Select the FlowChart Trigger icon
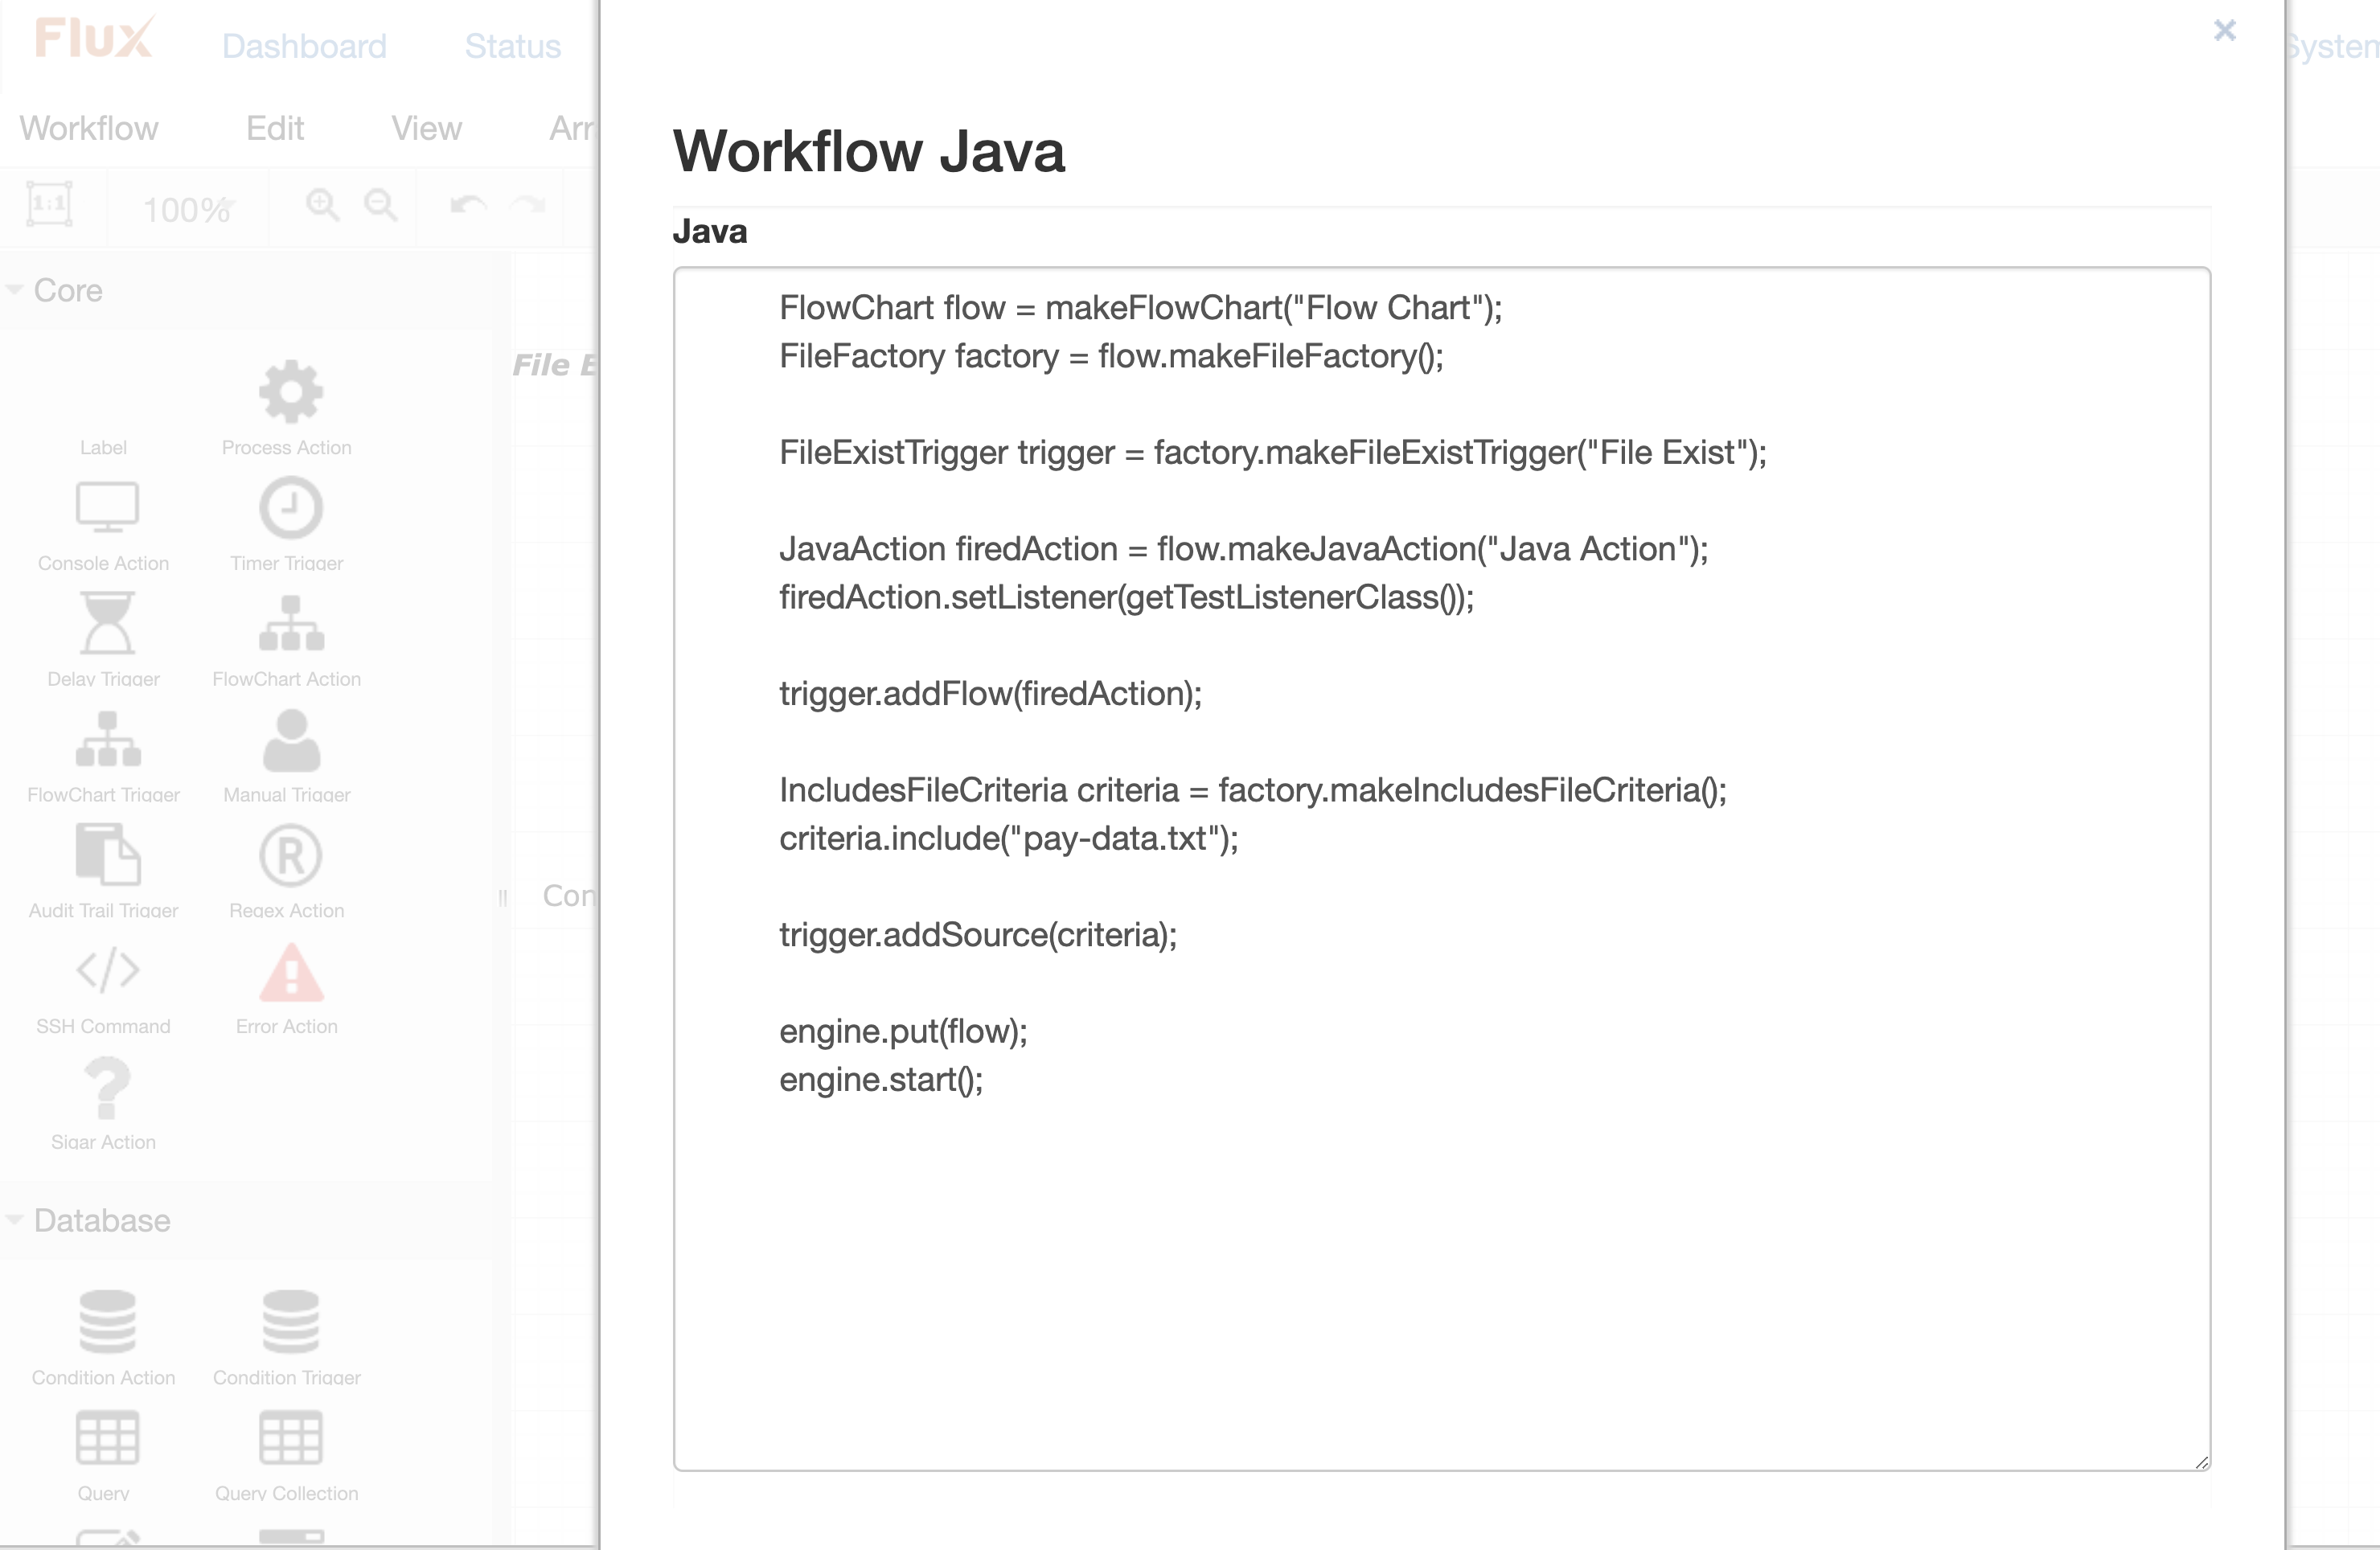The height and width of the screenshot is (1550, 2380). pyautogui.click(x=107, y=739)
